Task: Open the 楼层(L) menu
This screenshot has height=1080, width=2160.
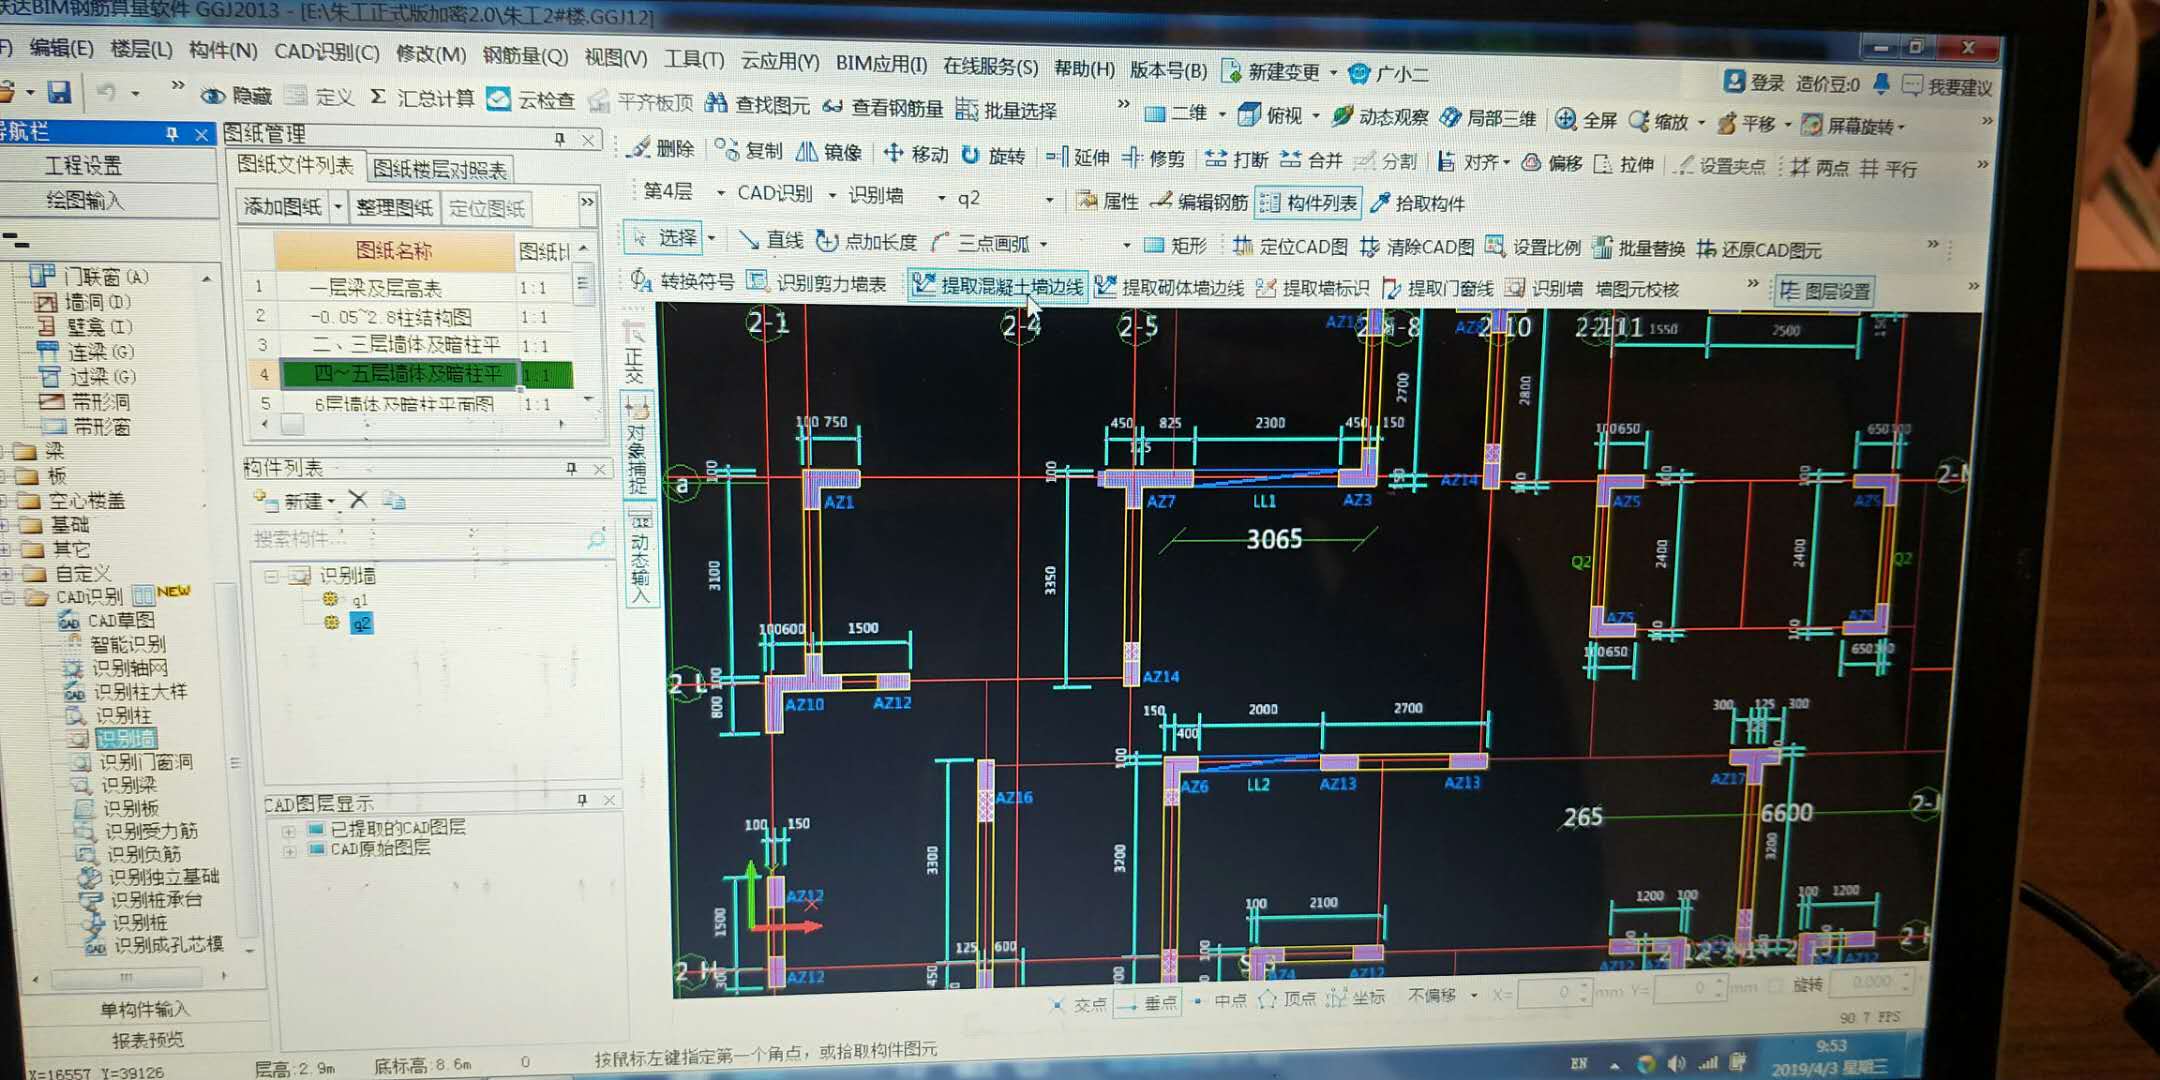Action: coord(141,48)
